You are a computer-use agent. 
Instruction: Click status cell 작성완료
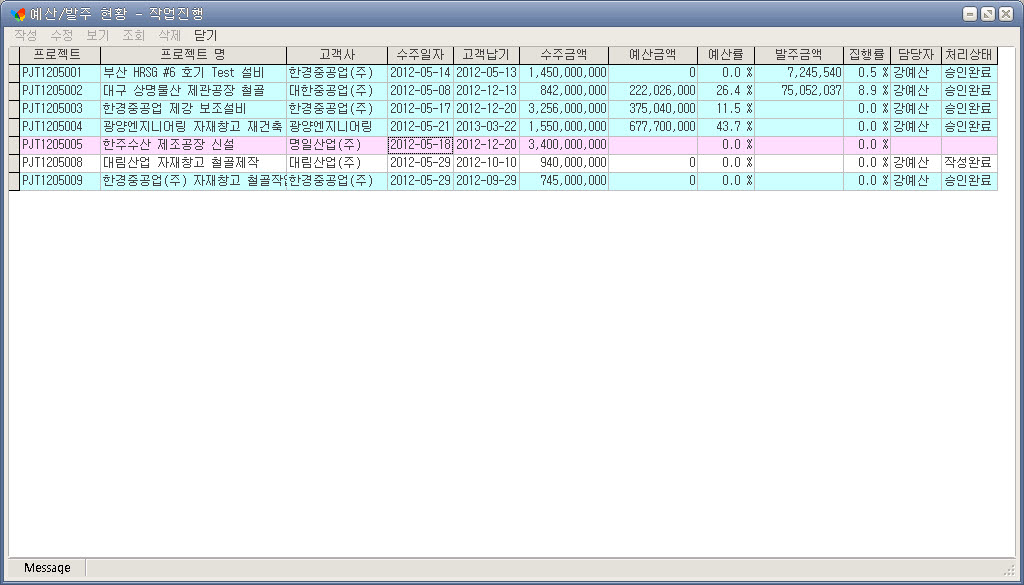[969, 163]
